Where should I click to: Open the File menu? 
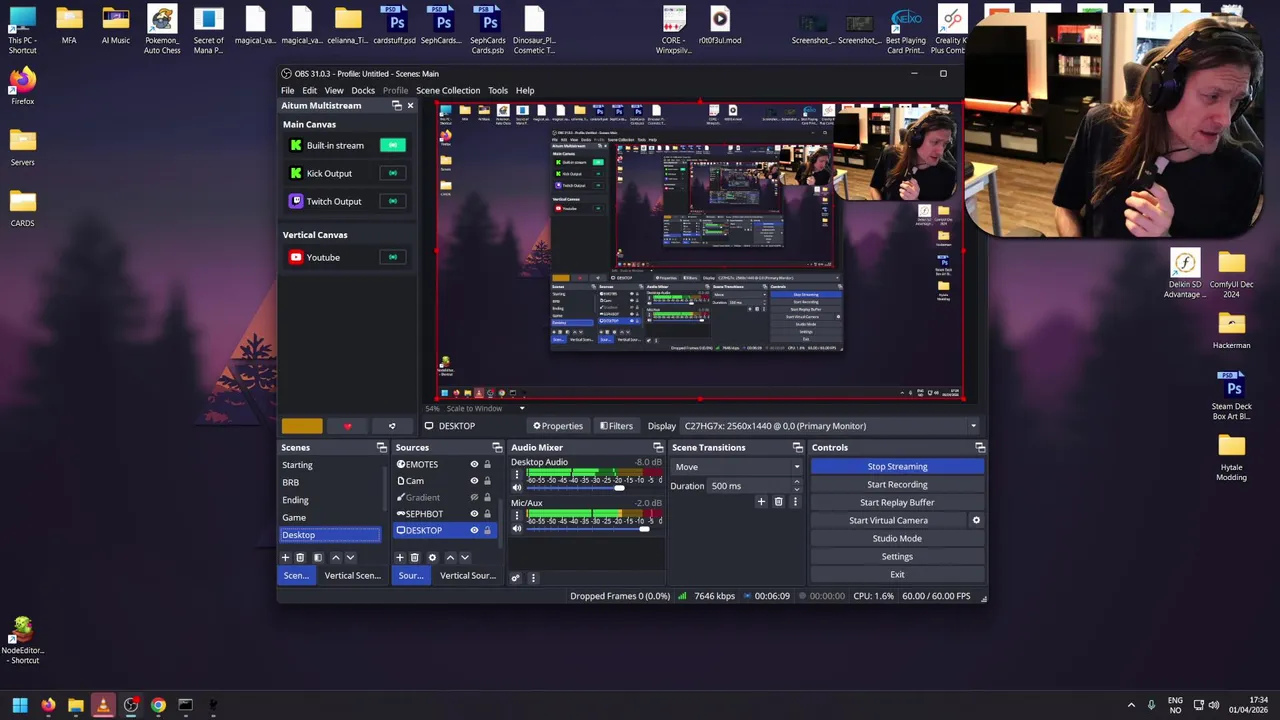287,90
